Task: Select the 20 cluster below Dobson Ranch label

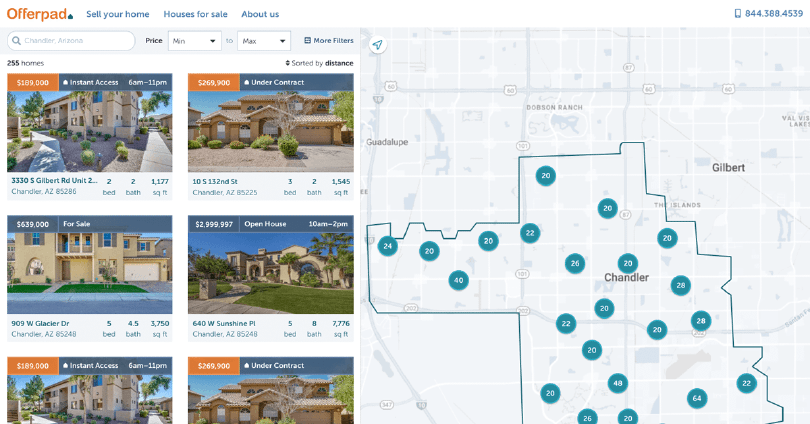Action: (546, 176)
